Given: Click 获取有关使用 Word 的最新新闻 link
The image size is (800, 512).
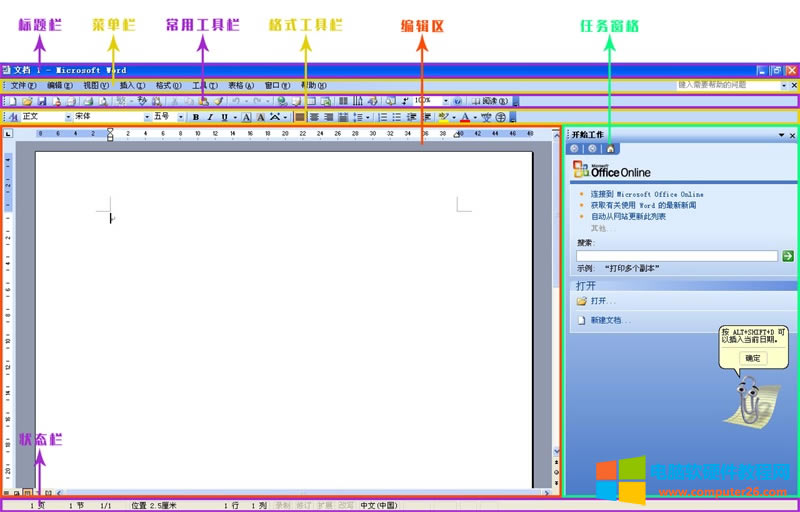Looking at the screenshot, I should tap(643, 206).
